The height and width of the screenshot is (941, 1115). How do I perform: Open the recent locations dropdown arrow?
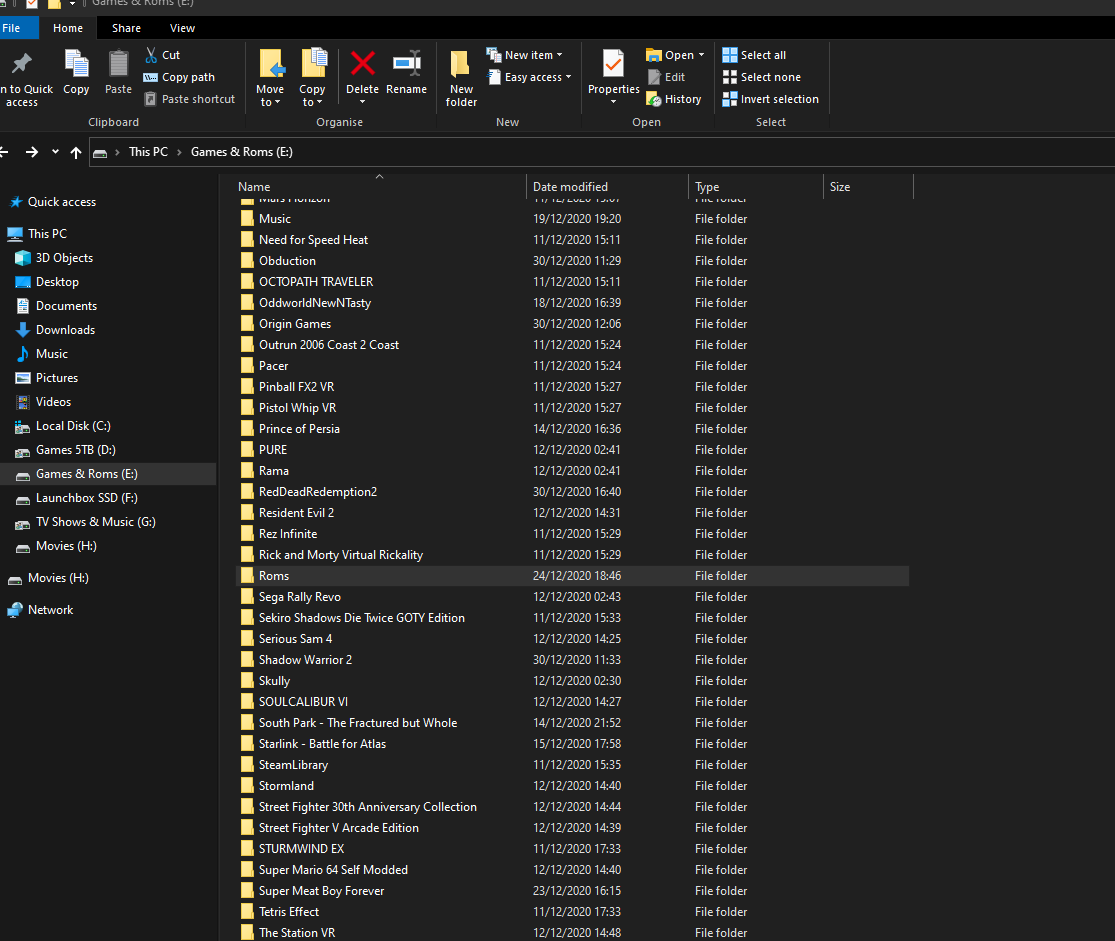(x=55, y=151)
